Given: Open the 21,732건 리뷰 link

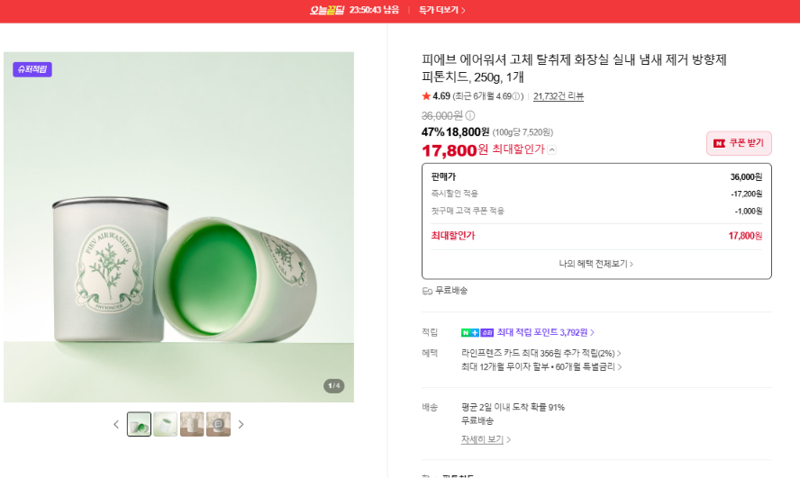Looking at the screenshot, I should tap(558, 96).
